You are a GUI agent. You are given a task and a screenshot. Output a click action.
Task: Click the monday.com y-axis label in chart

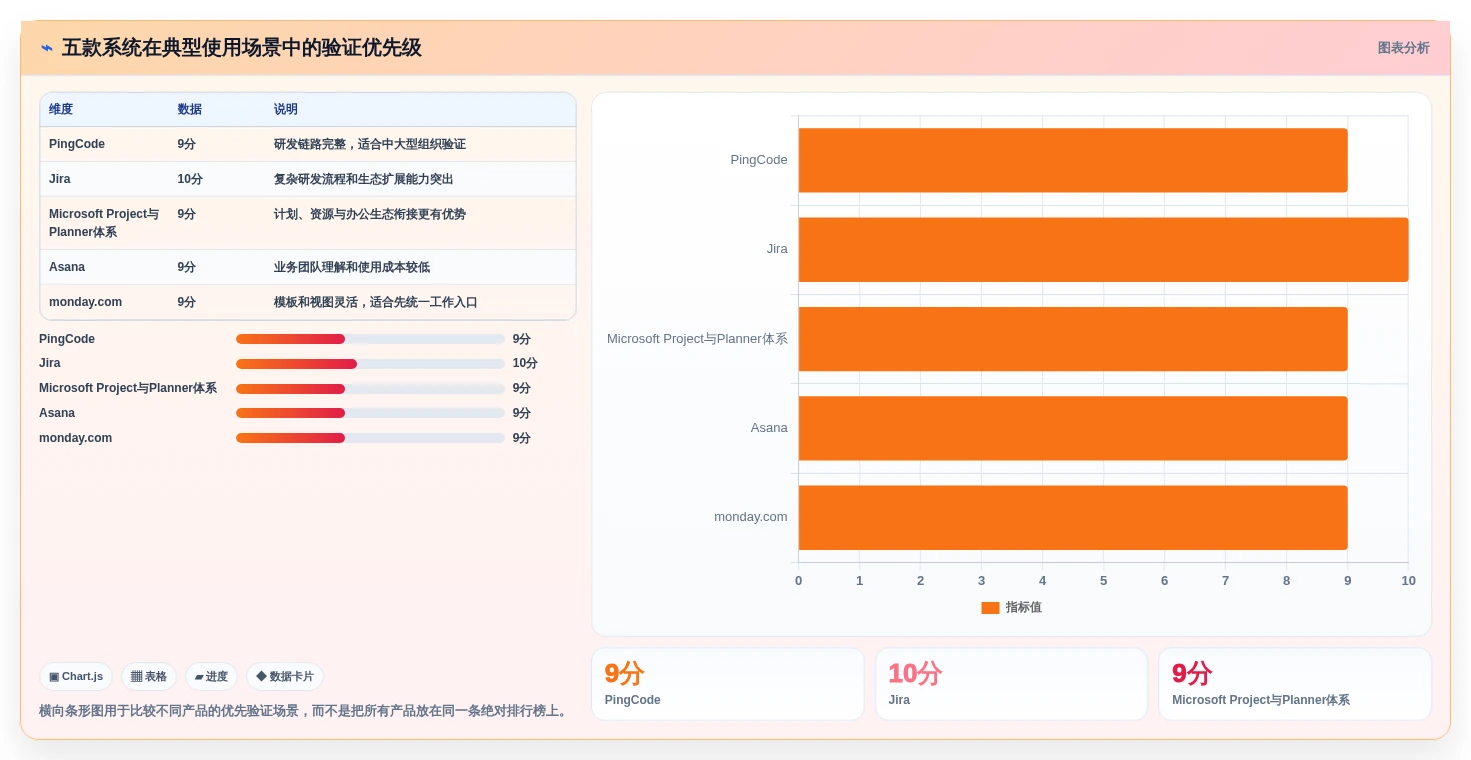point(751,517)
